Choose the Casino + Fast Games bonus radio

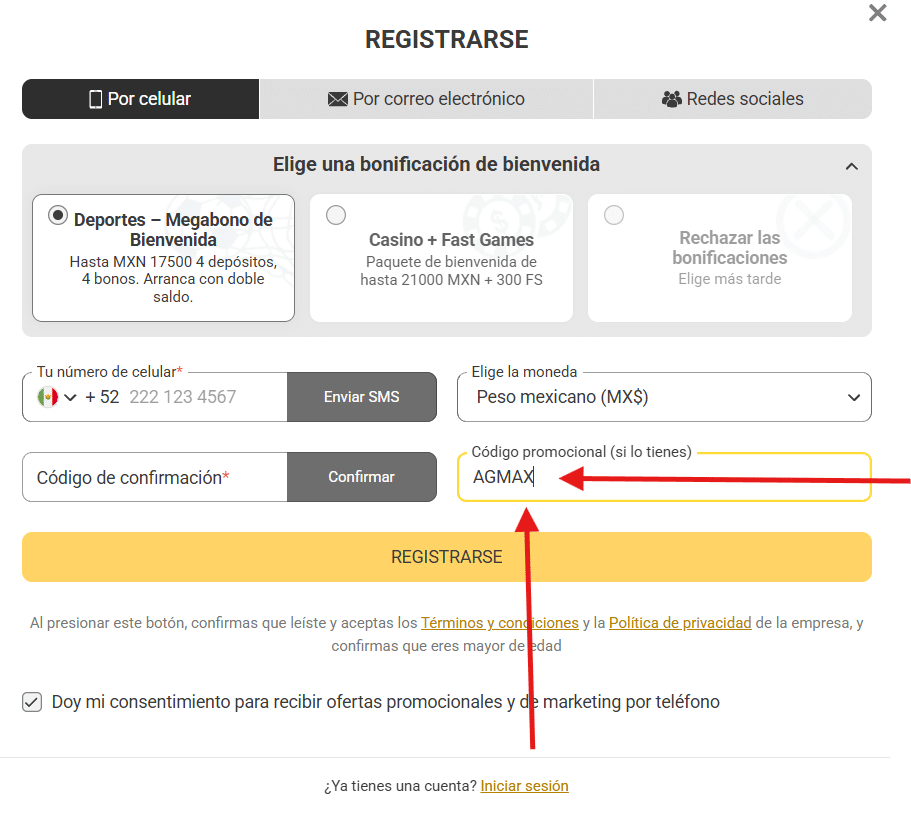tap(336, 216)
